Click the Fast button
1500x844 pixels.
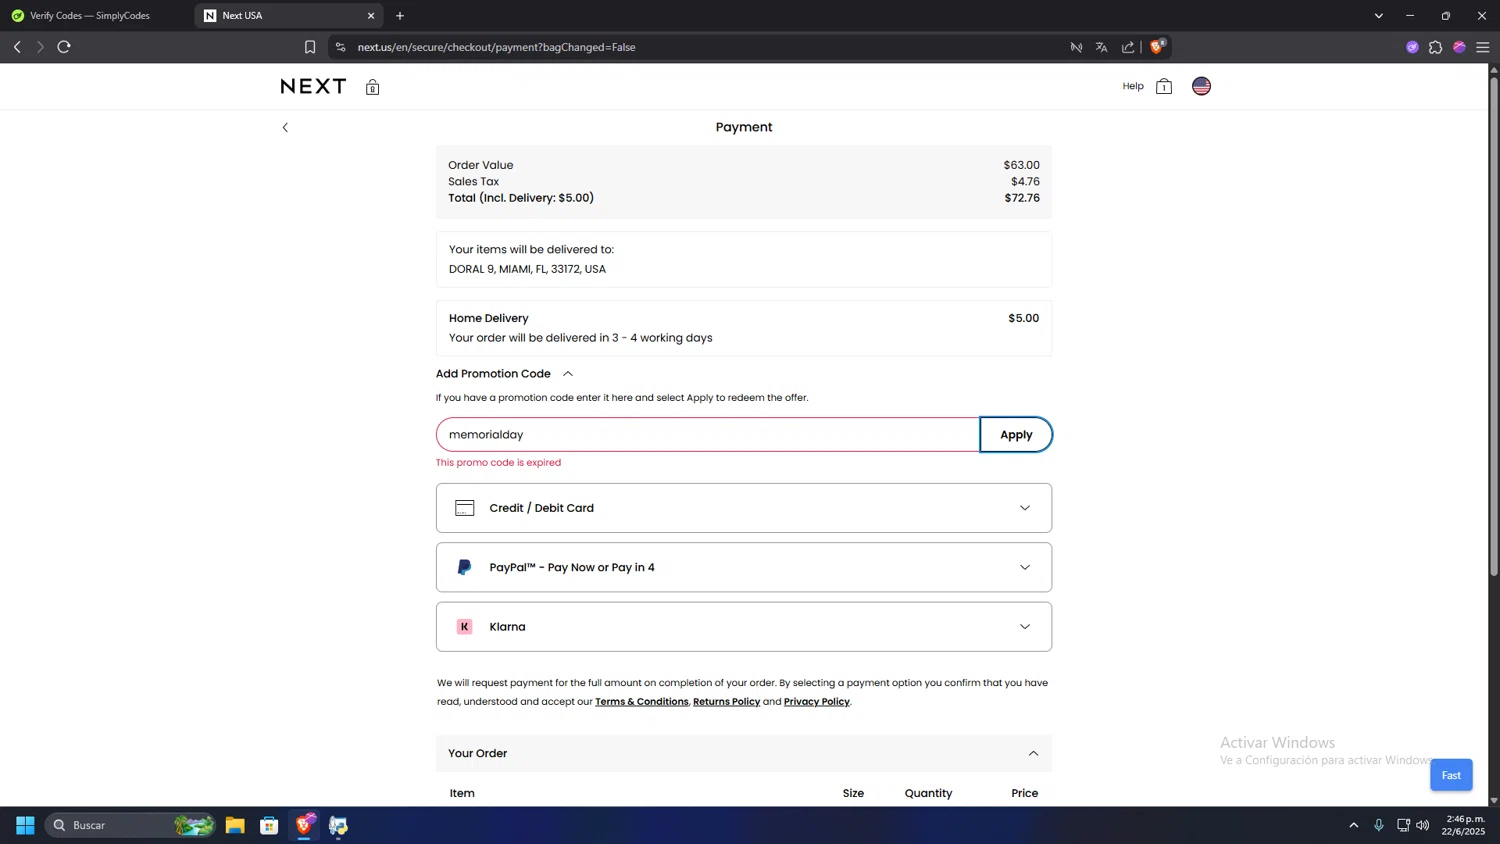(1451, 775)
